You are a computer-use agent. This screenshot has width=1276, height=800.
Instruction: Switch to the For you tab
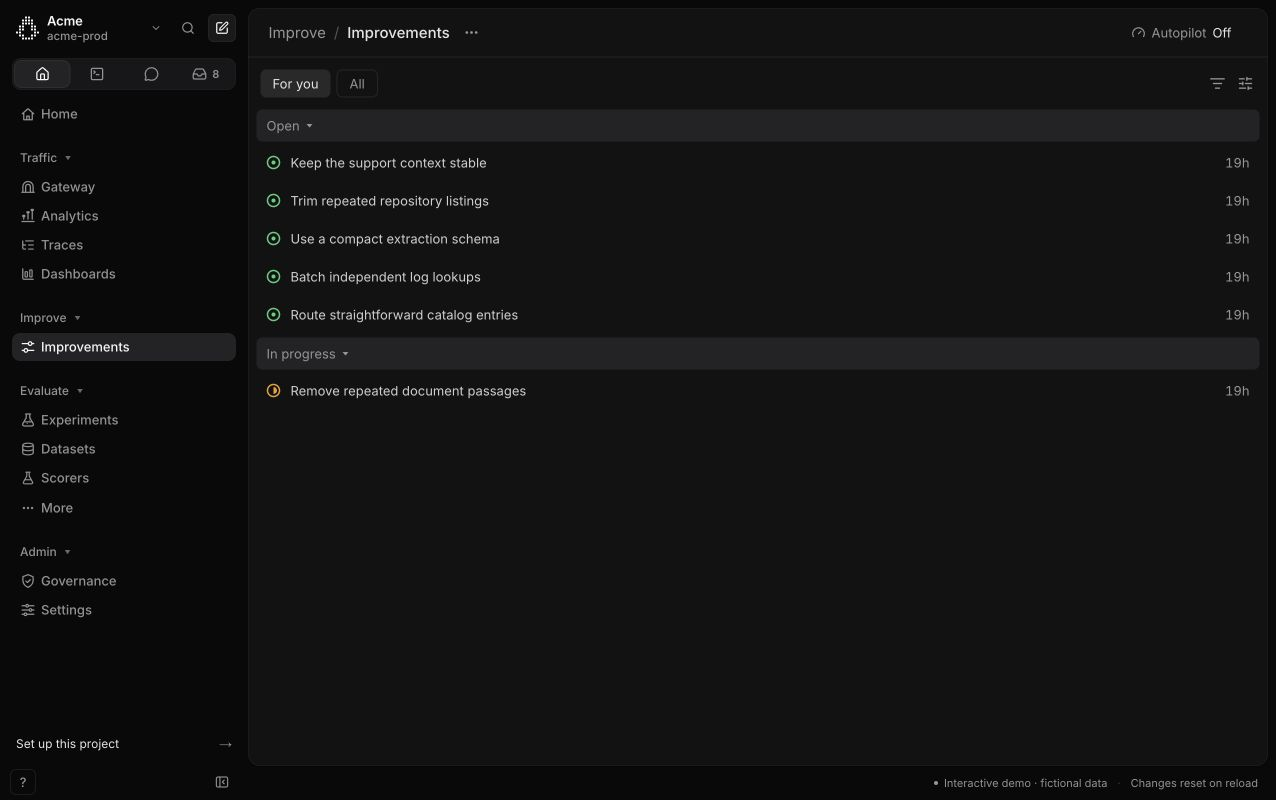coord(295,84)
